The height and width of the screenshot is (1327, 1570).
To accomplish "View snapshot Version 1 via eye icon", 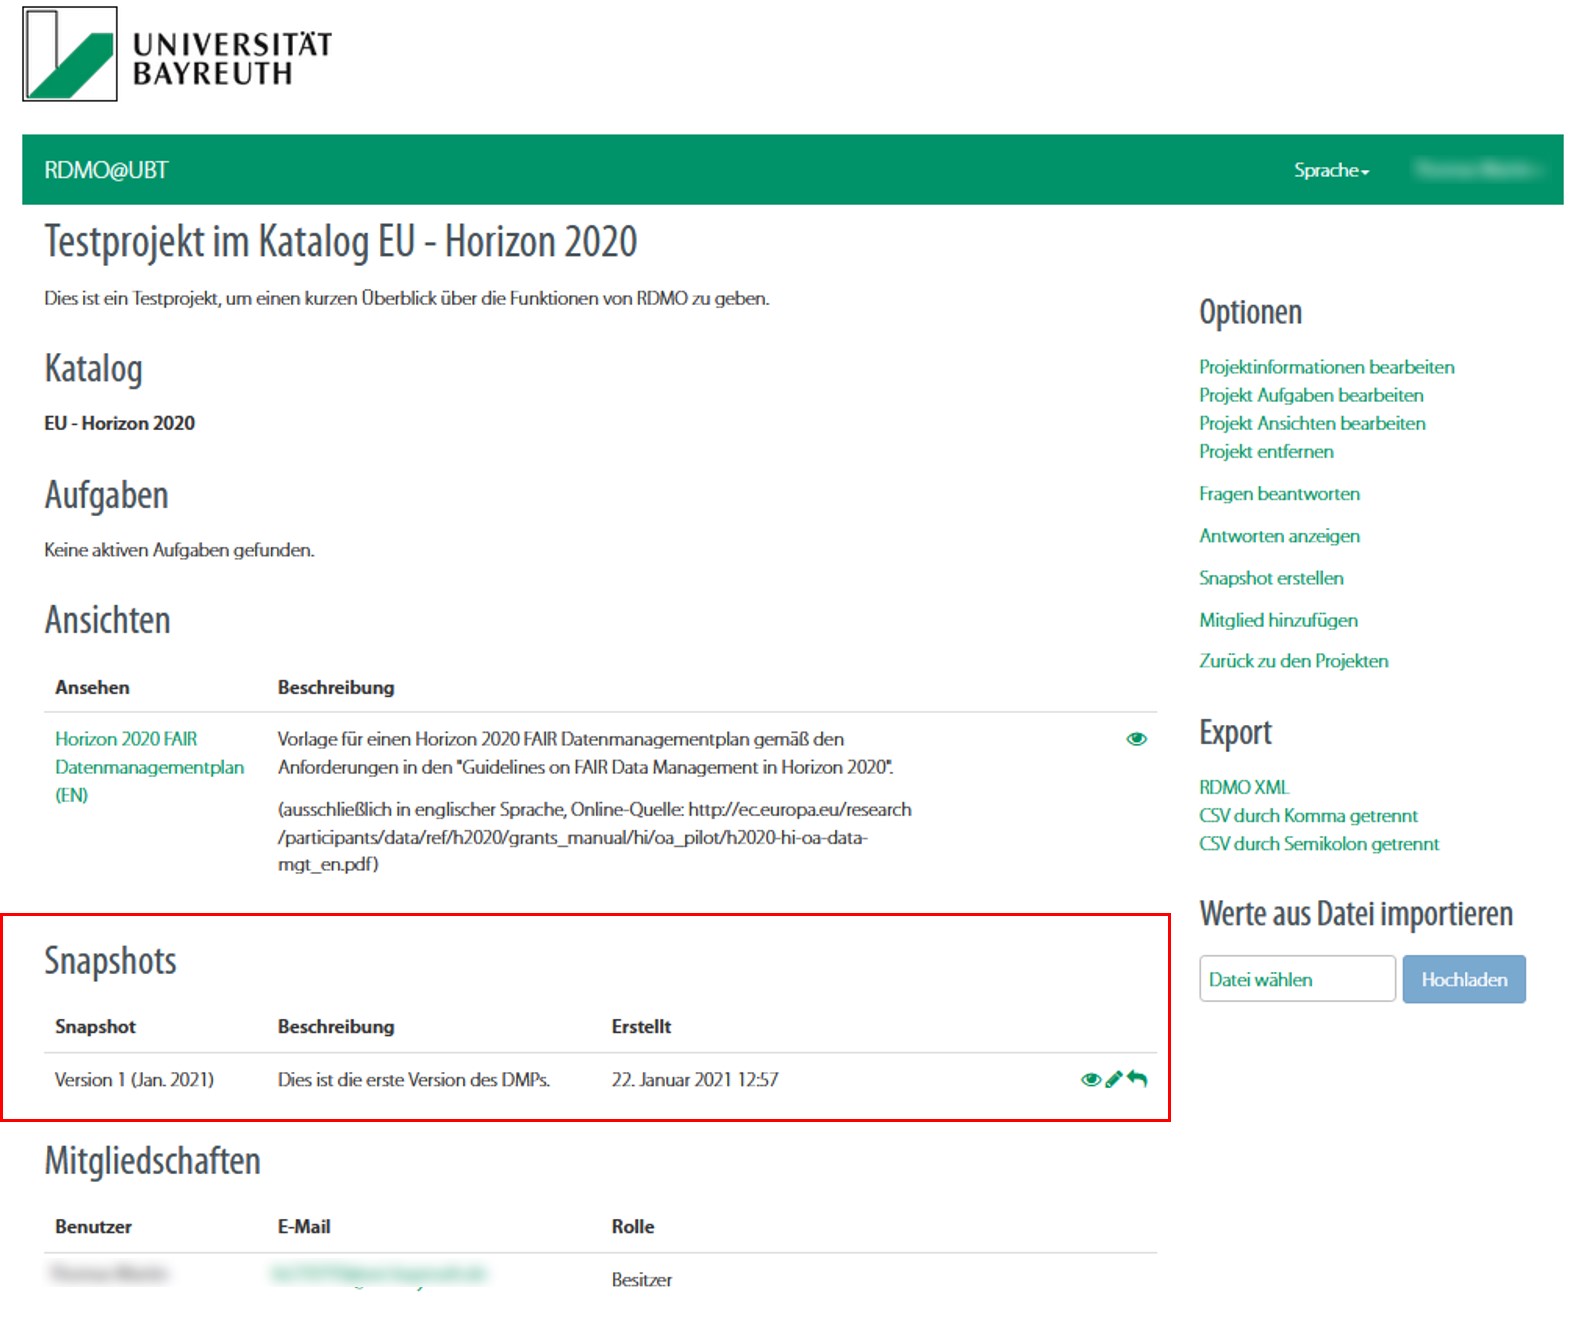I will 1090,1079.
